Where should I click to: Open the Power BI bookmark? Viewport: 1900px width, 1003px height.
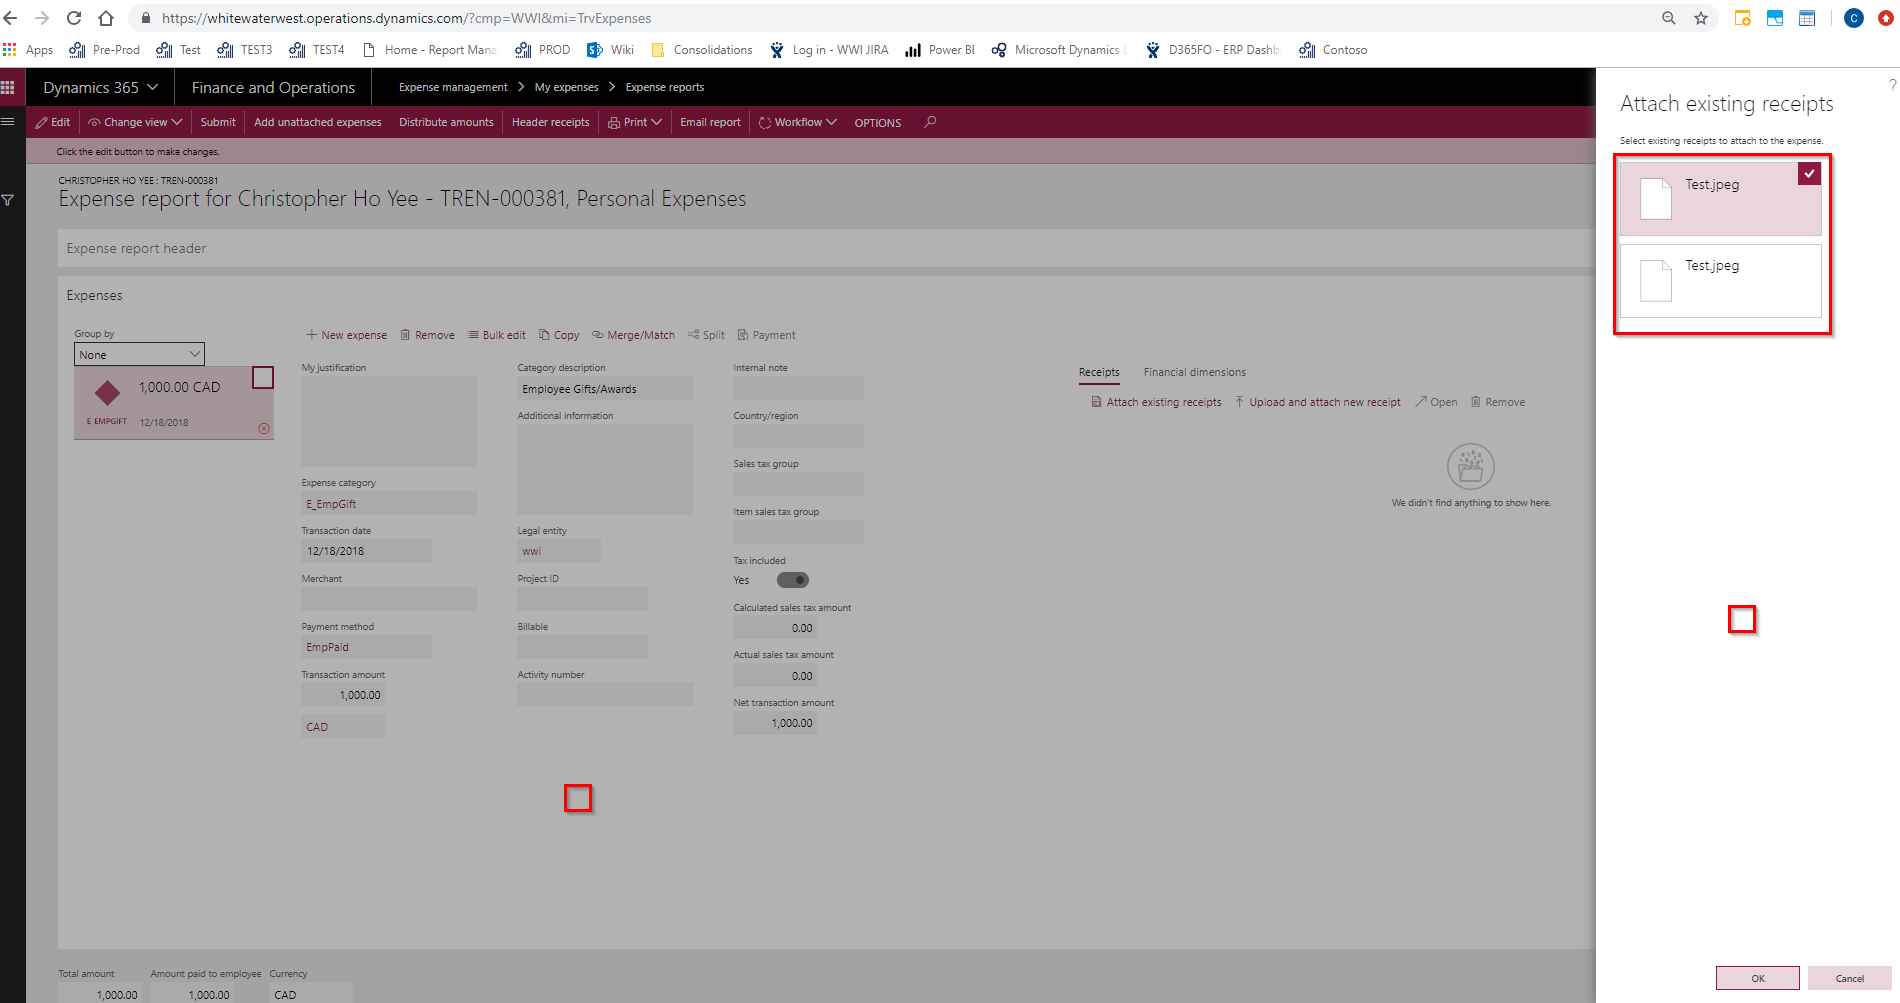coord(940,50)
